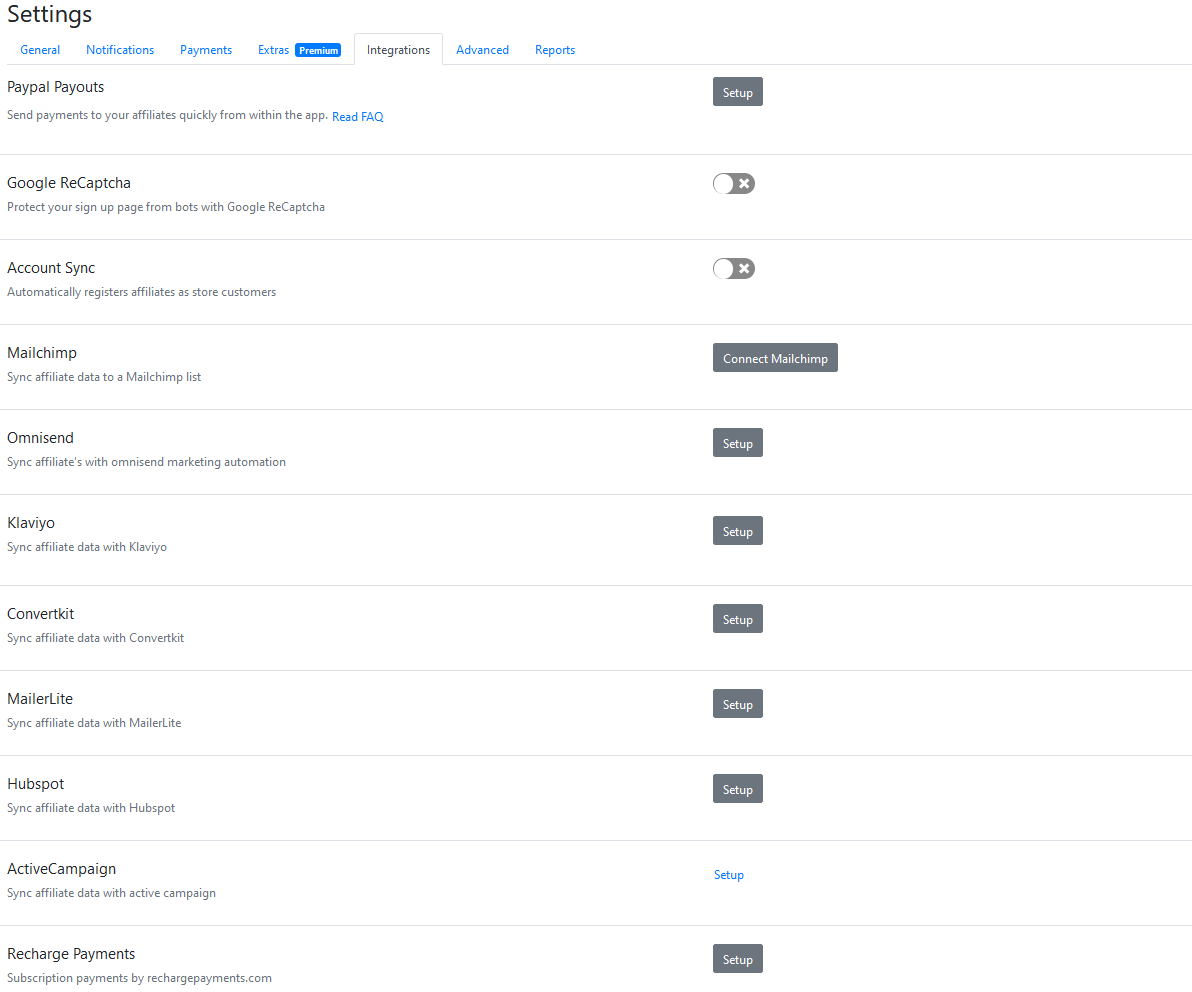
Task: Click Setup for Paypal Payouts
Action: [x=737, y=92]
